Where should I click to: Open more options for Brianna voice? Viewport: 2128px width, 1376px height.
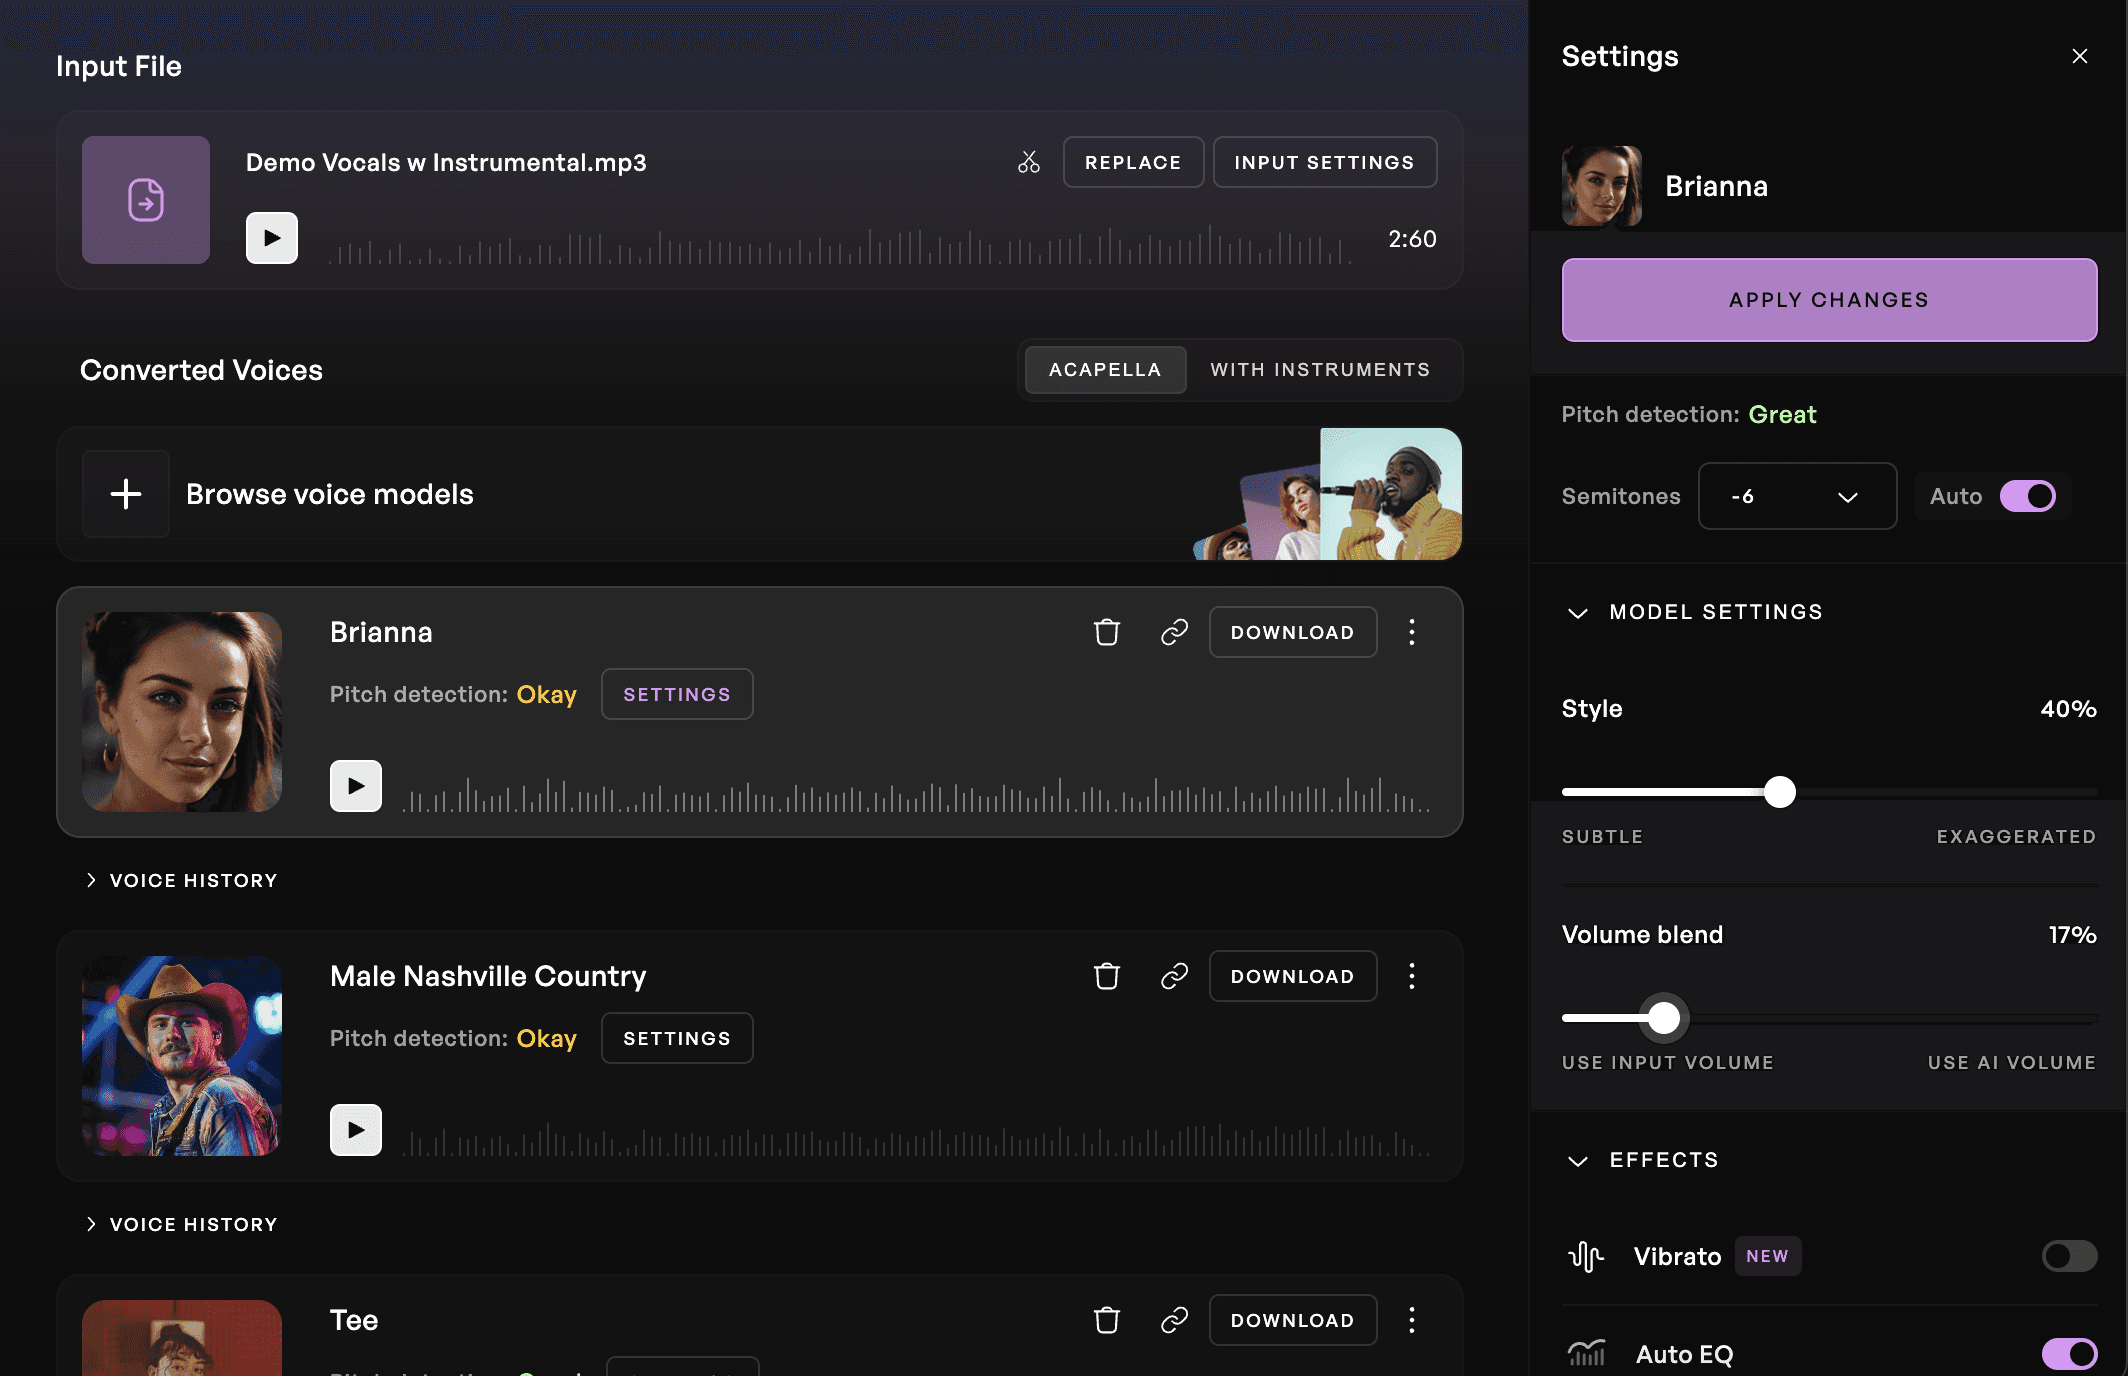(x=1412, y=632)
